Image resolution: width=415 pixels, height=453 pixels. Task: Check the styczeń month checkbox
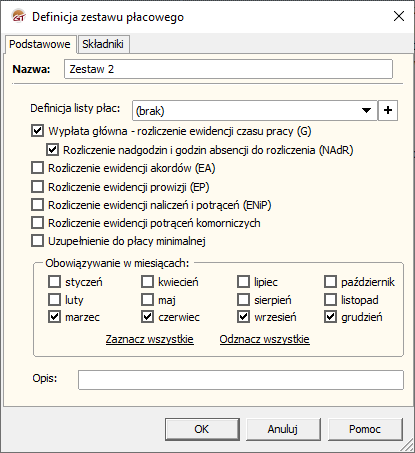pos(54,282)
